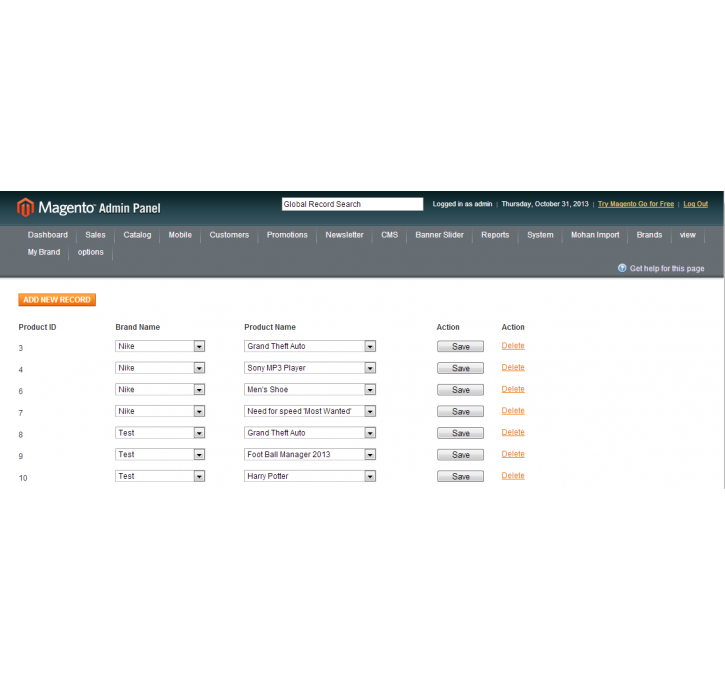Click the date Thursday, October 31, 2013
Screen dimensions: 725x680
545,204
